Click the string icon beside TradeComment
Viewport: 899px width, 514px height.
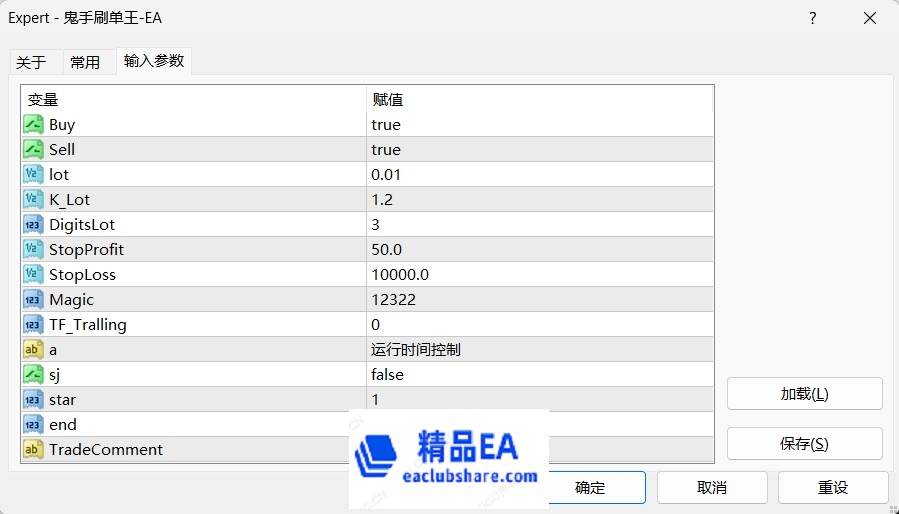(33, 450)
